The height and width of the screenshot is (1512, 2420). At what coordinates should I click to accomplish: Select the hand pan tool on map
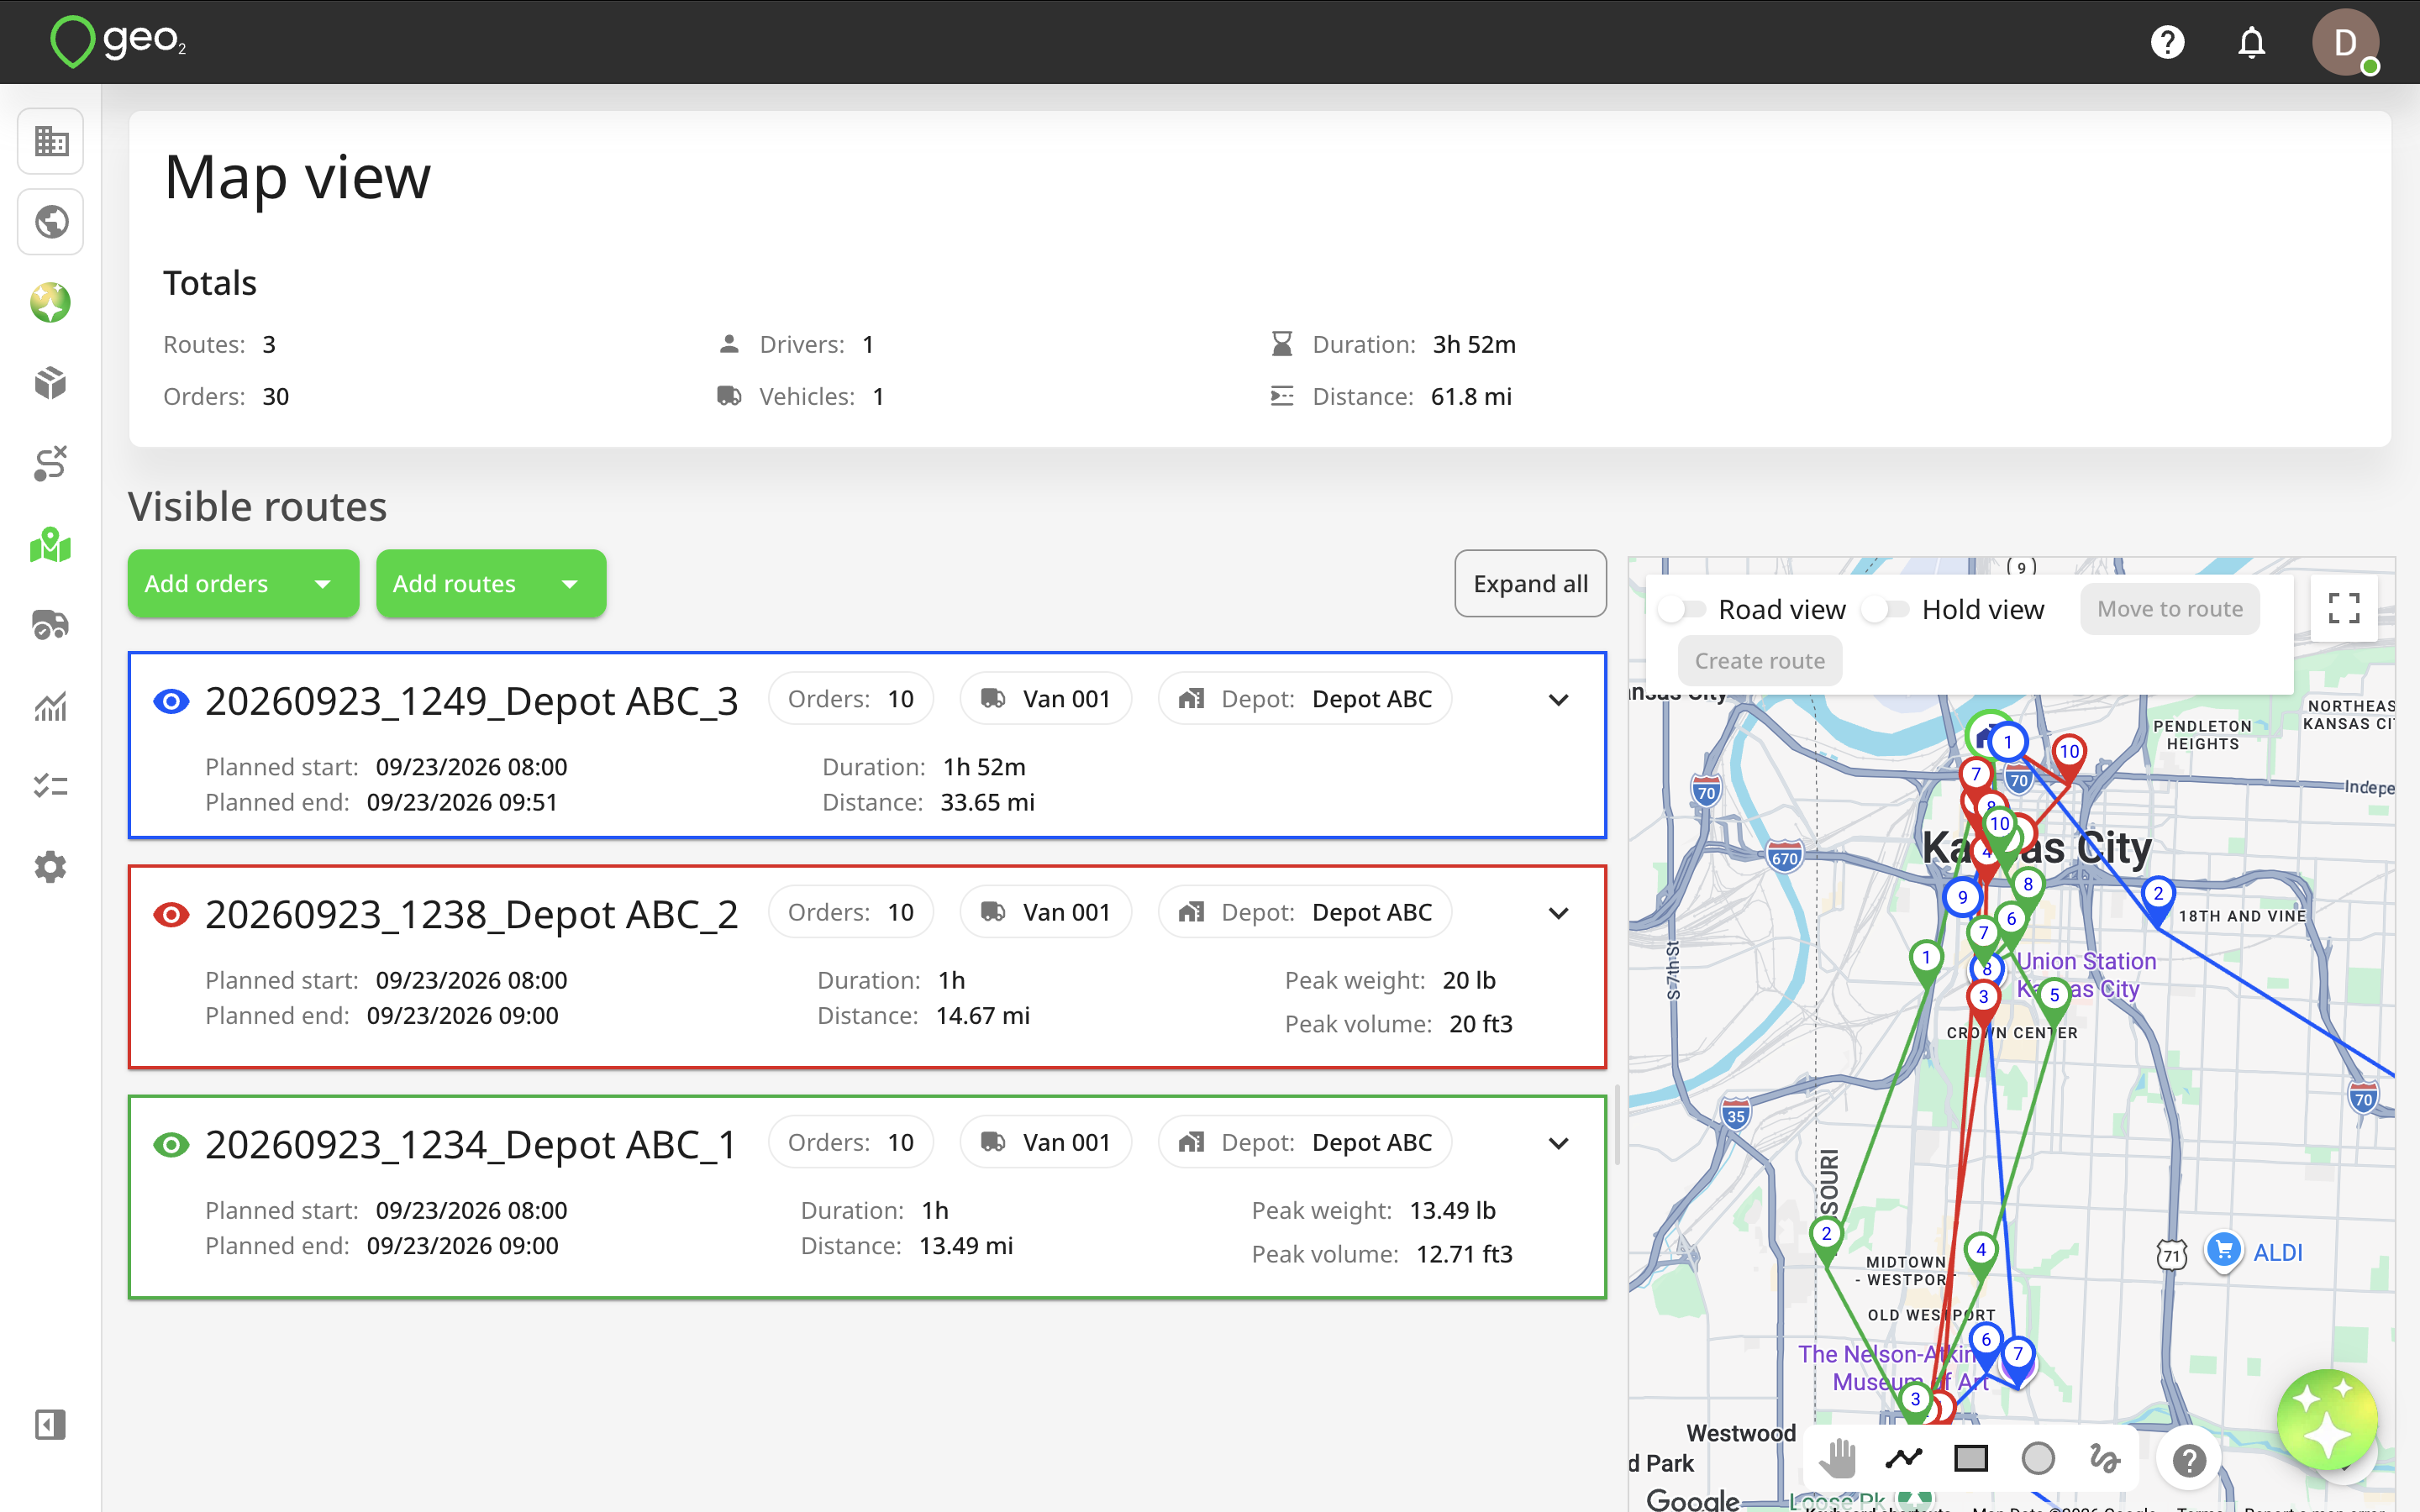pos(1837,1459)
